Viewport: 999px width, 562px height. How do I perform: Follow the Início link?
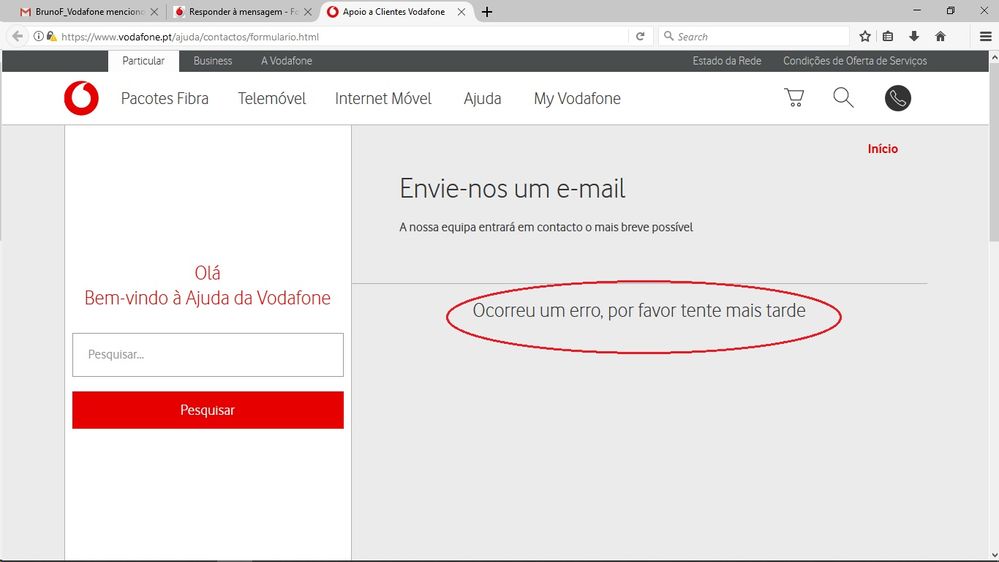click(882, 149)
